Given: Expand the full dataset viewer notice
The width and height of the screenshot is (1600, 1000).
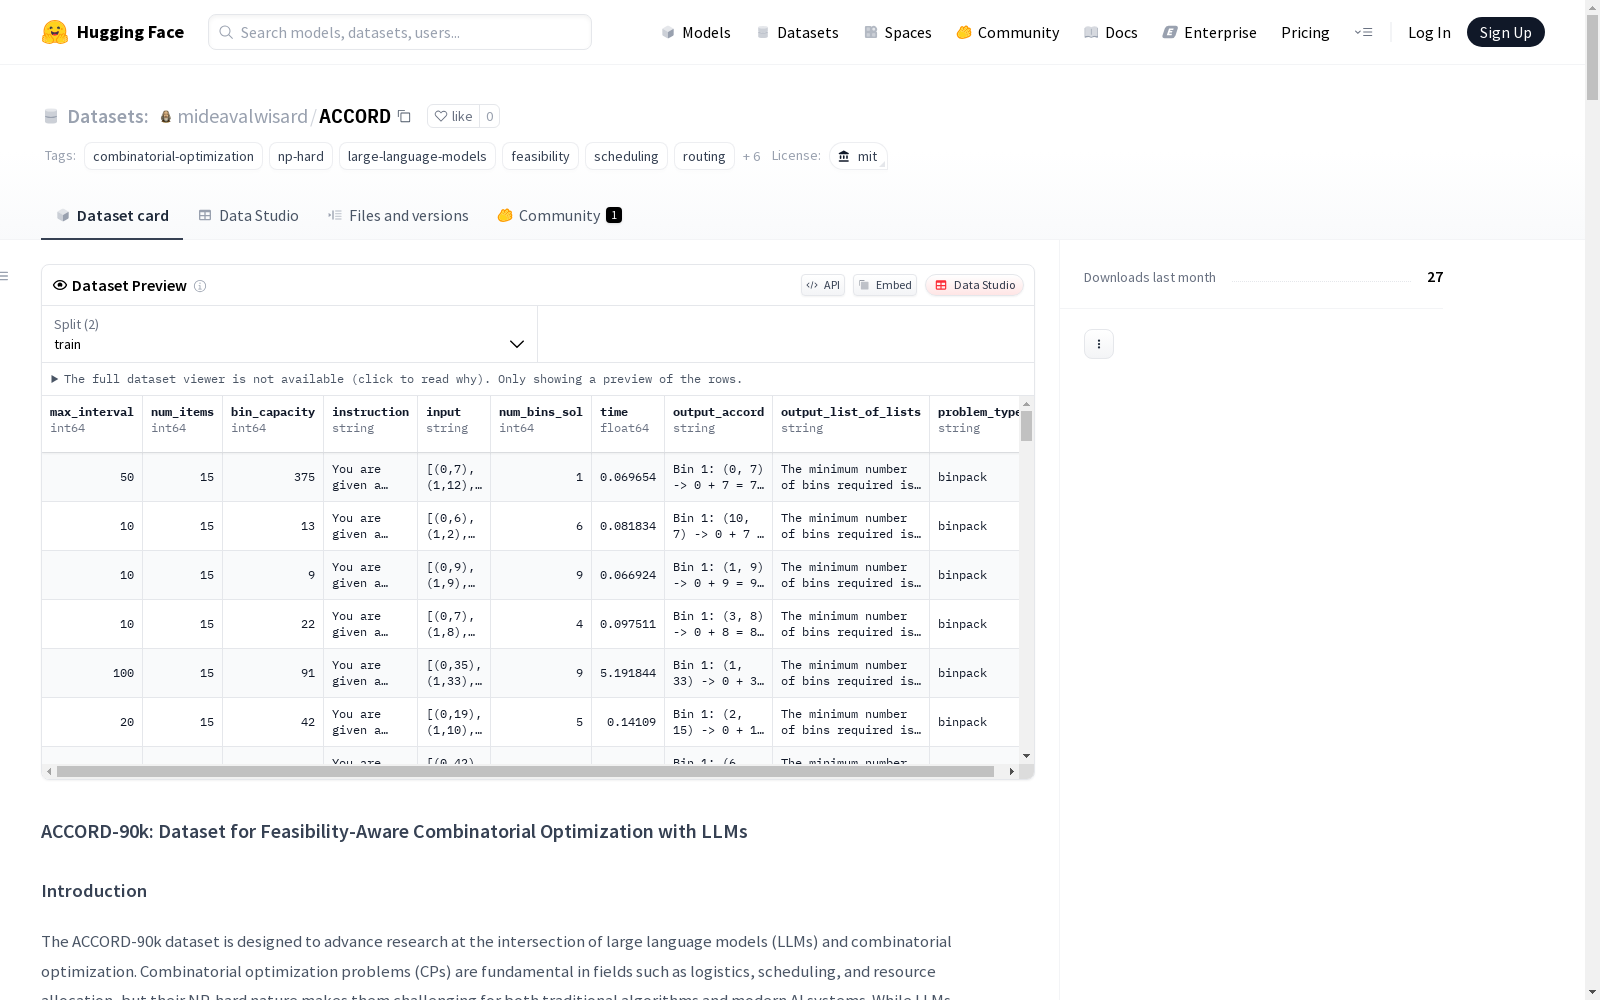Looking at the screenshot, I should pyautogui.click(x=398, y=379).
